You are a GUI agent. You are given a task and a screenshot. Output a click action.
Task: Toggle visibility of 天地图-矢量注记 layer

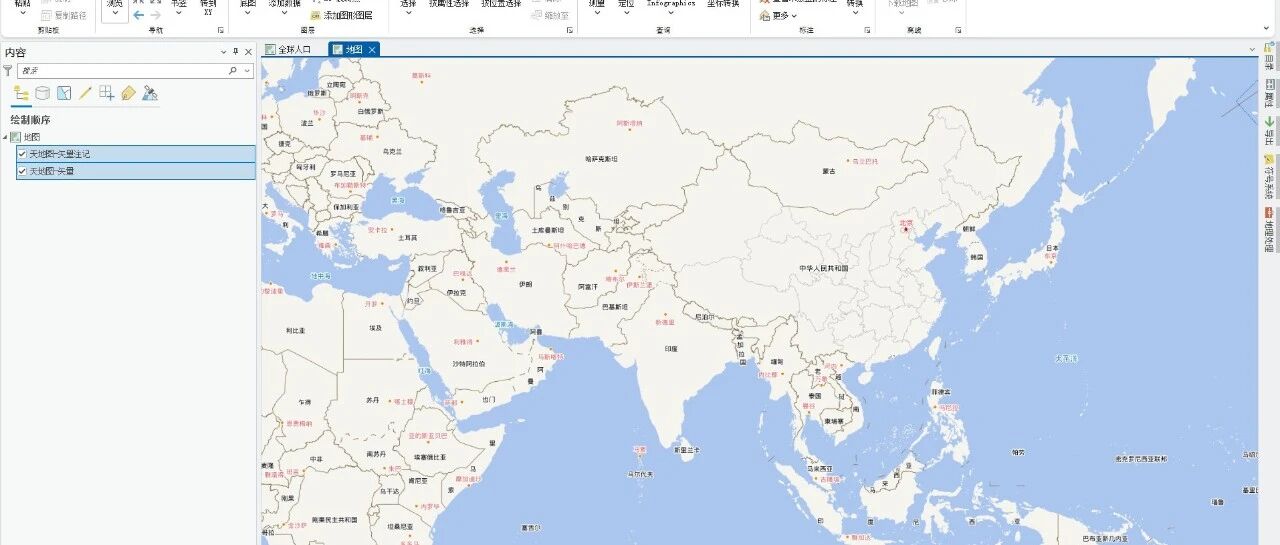23,154
